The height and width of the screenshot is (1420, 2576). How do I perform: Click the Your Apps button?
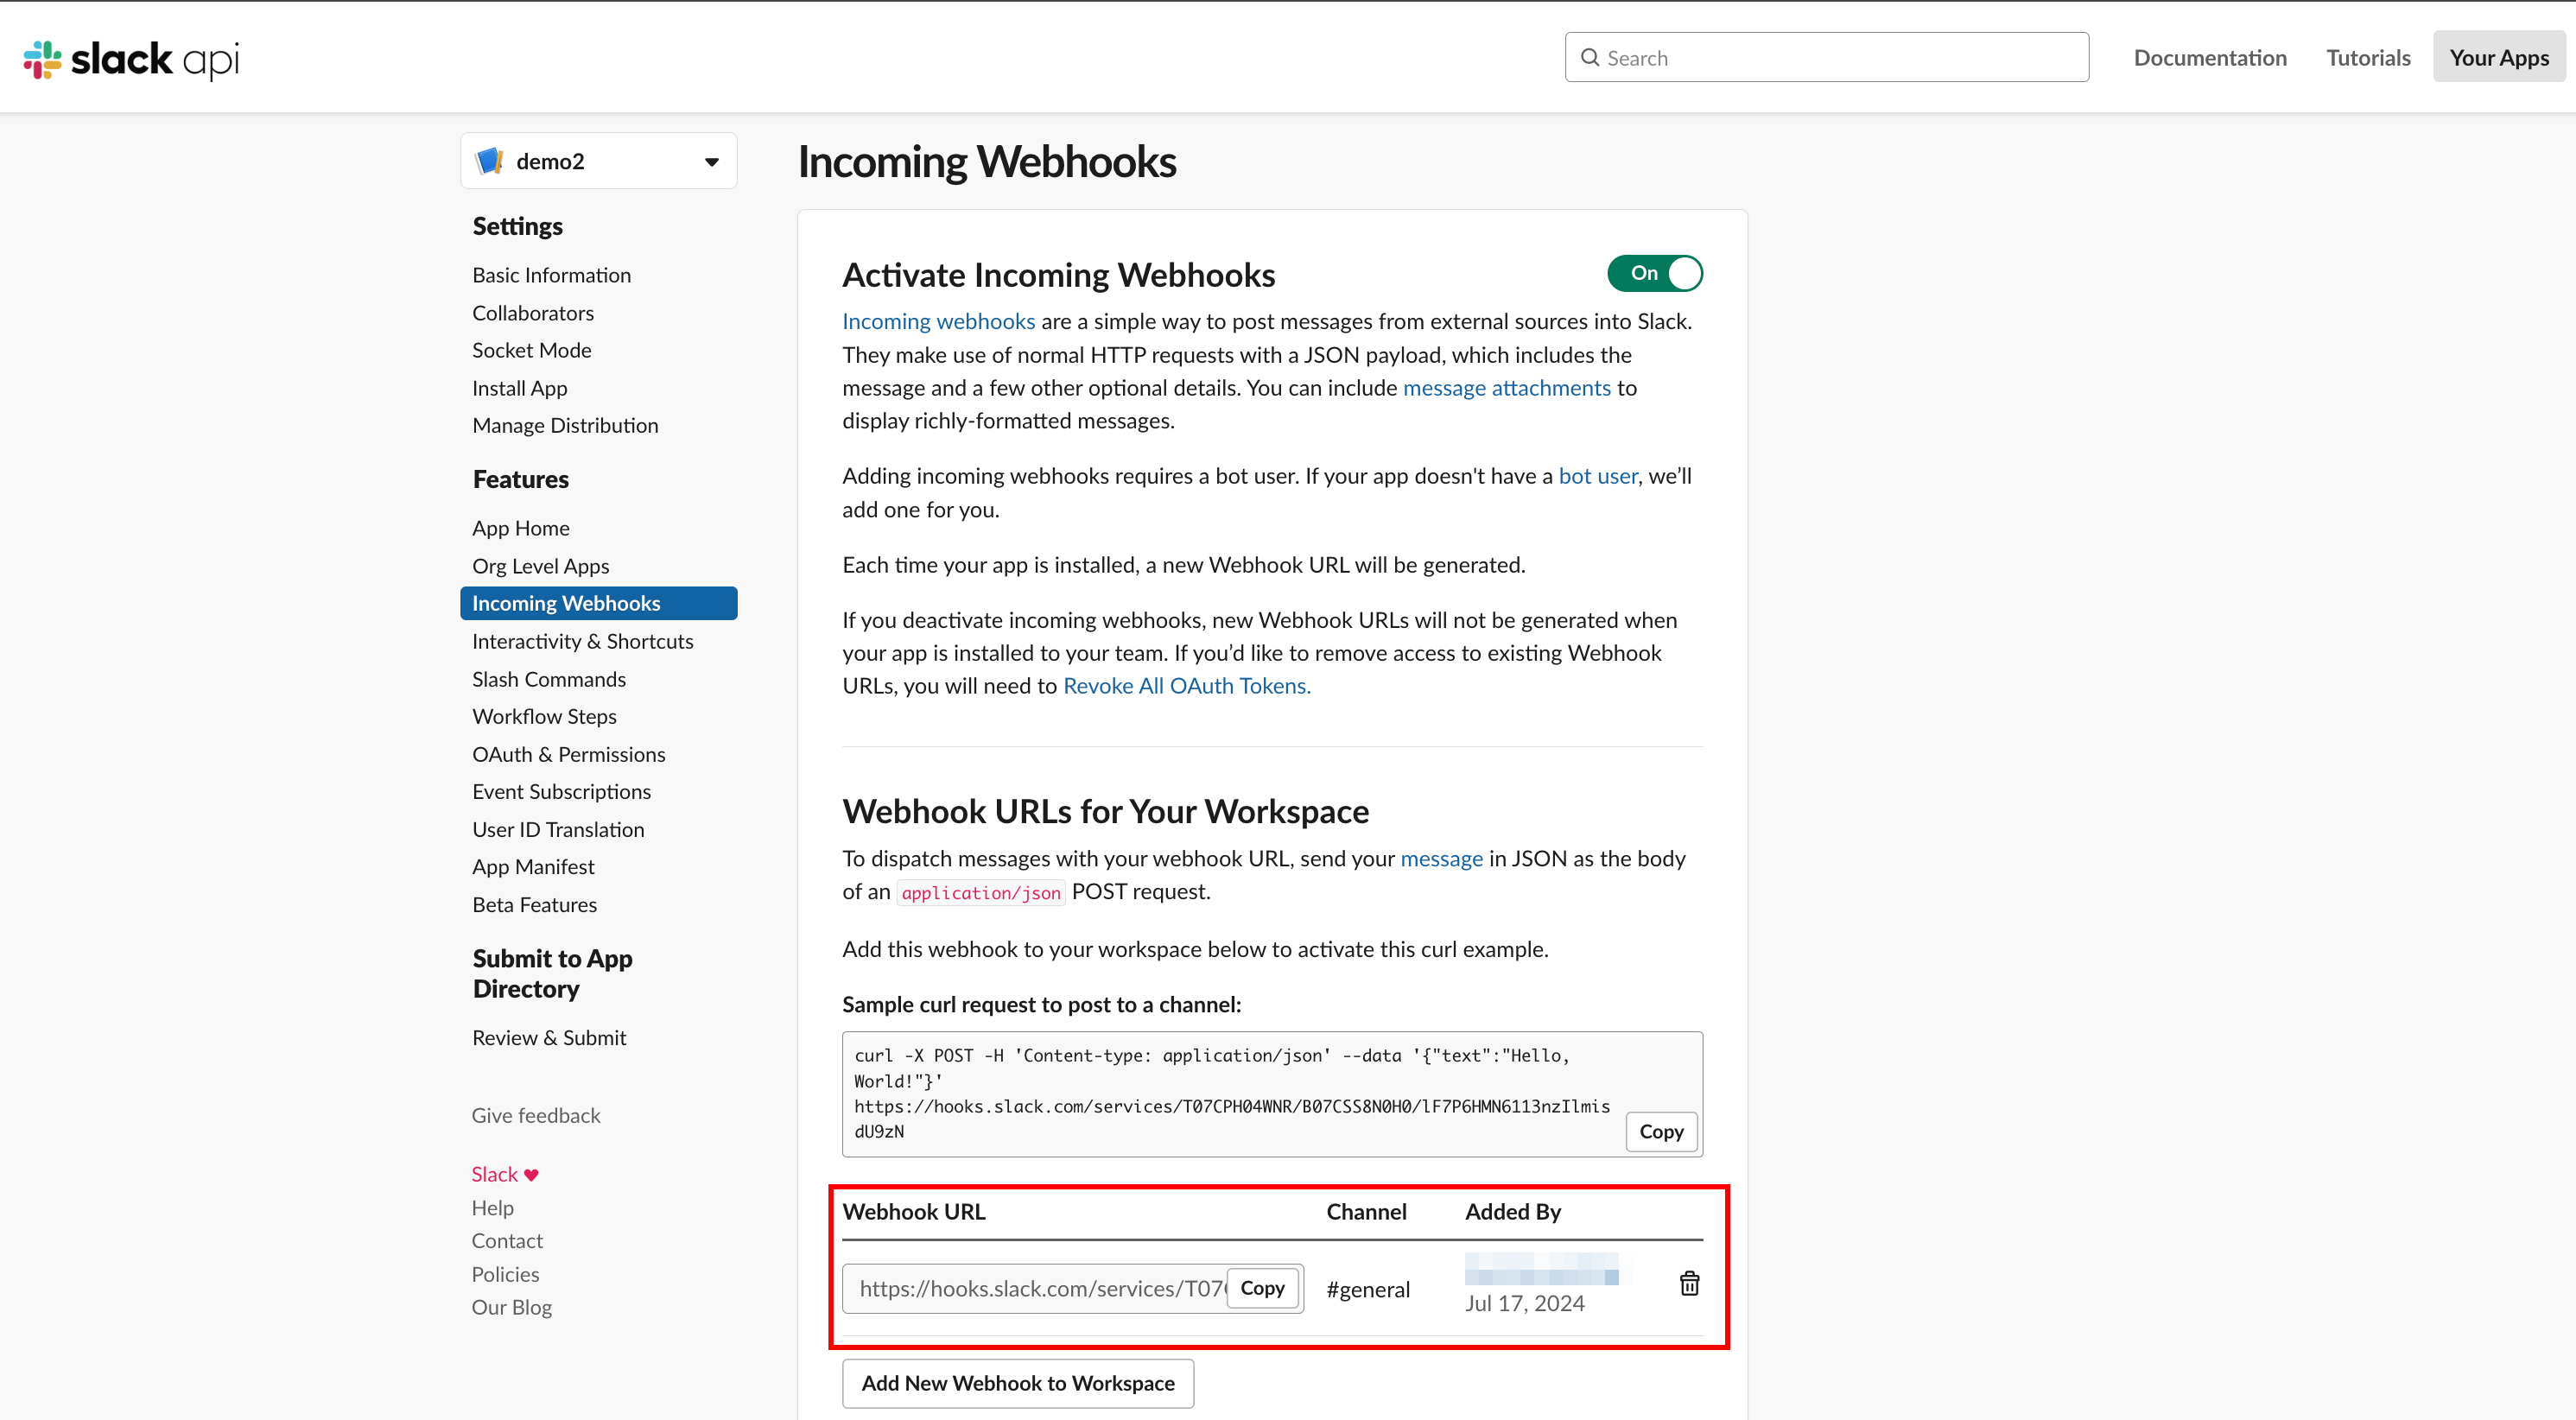[x=2499, y=57]
